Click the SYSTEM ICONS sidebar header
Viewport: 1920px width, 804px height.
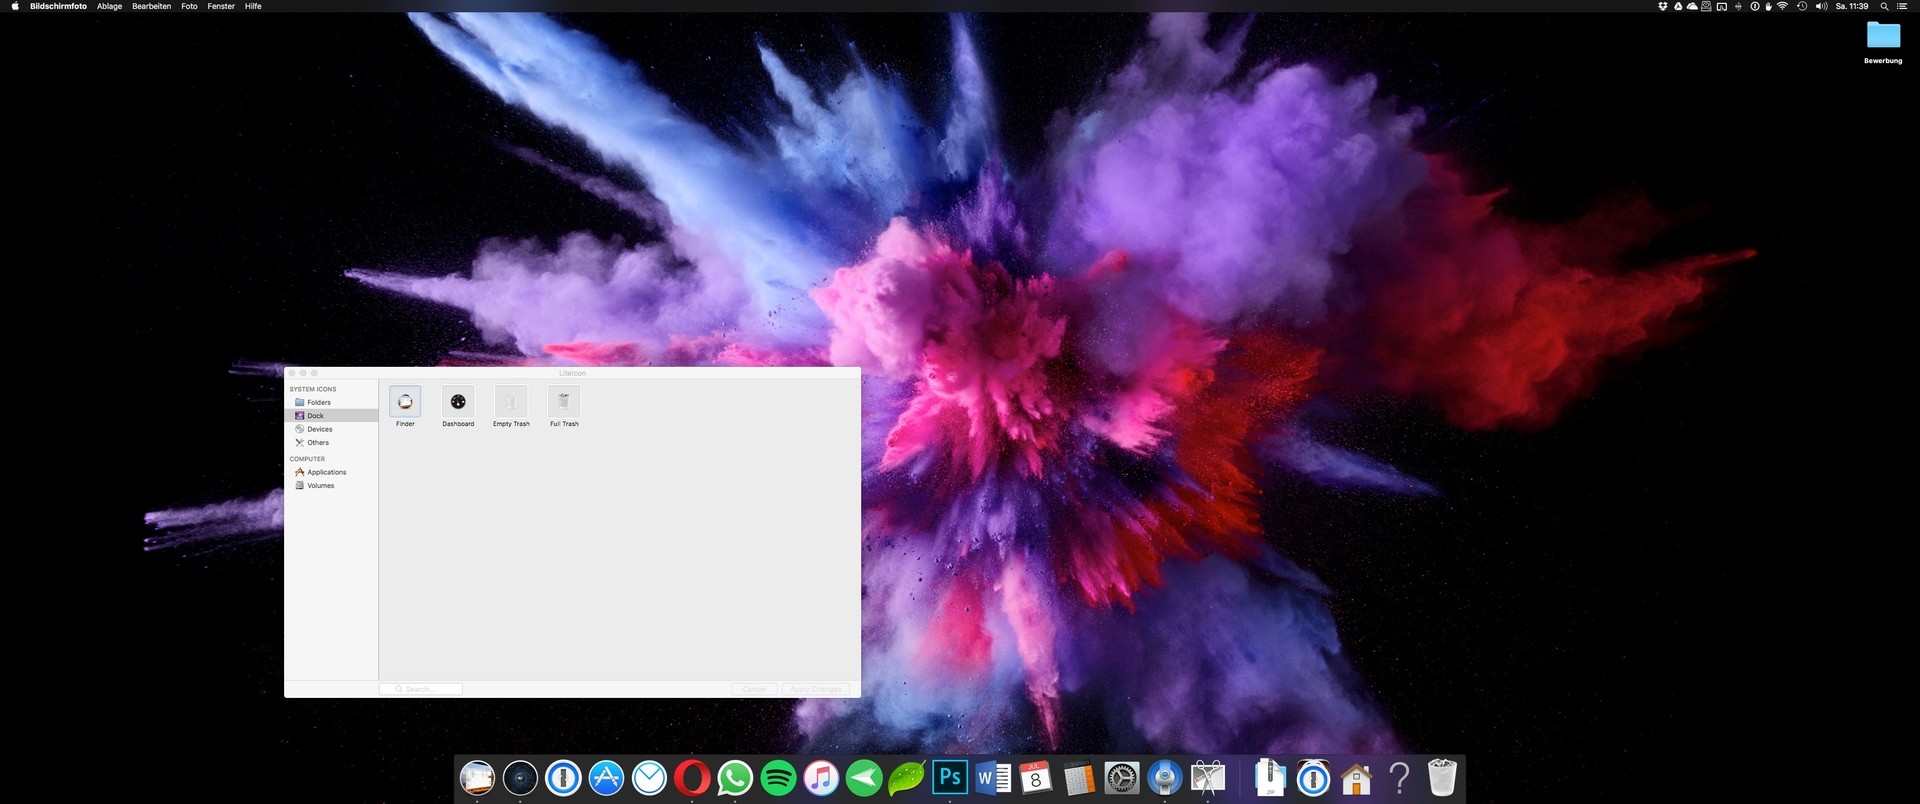[x=313, y=389]
